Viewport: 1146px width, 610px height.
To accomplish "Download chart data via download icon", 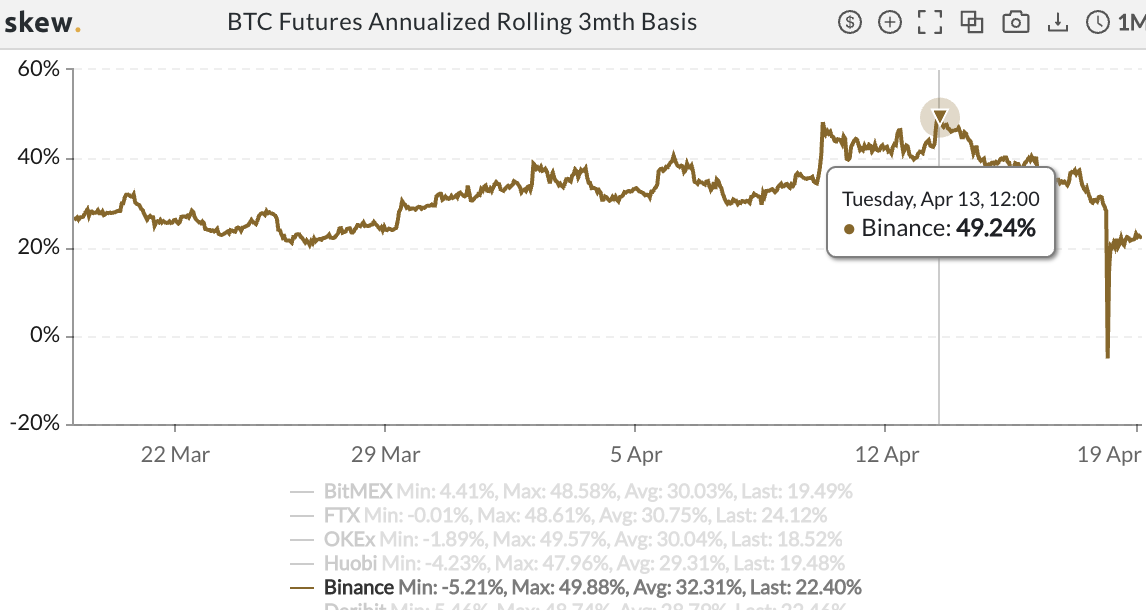I will pyautogui.click(x=1057, y=23).
